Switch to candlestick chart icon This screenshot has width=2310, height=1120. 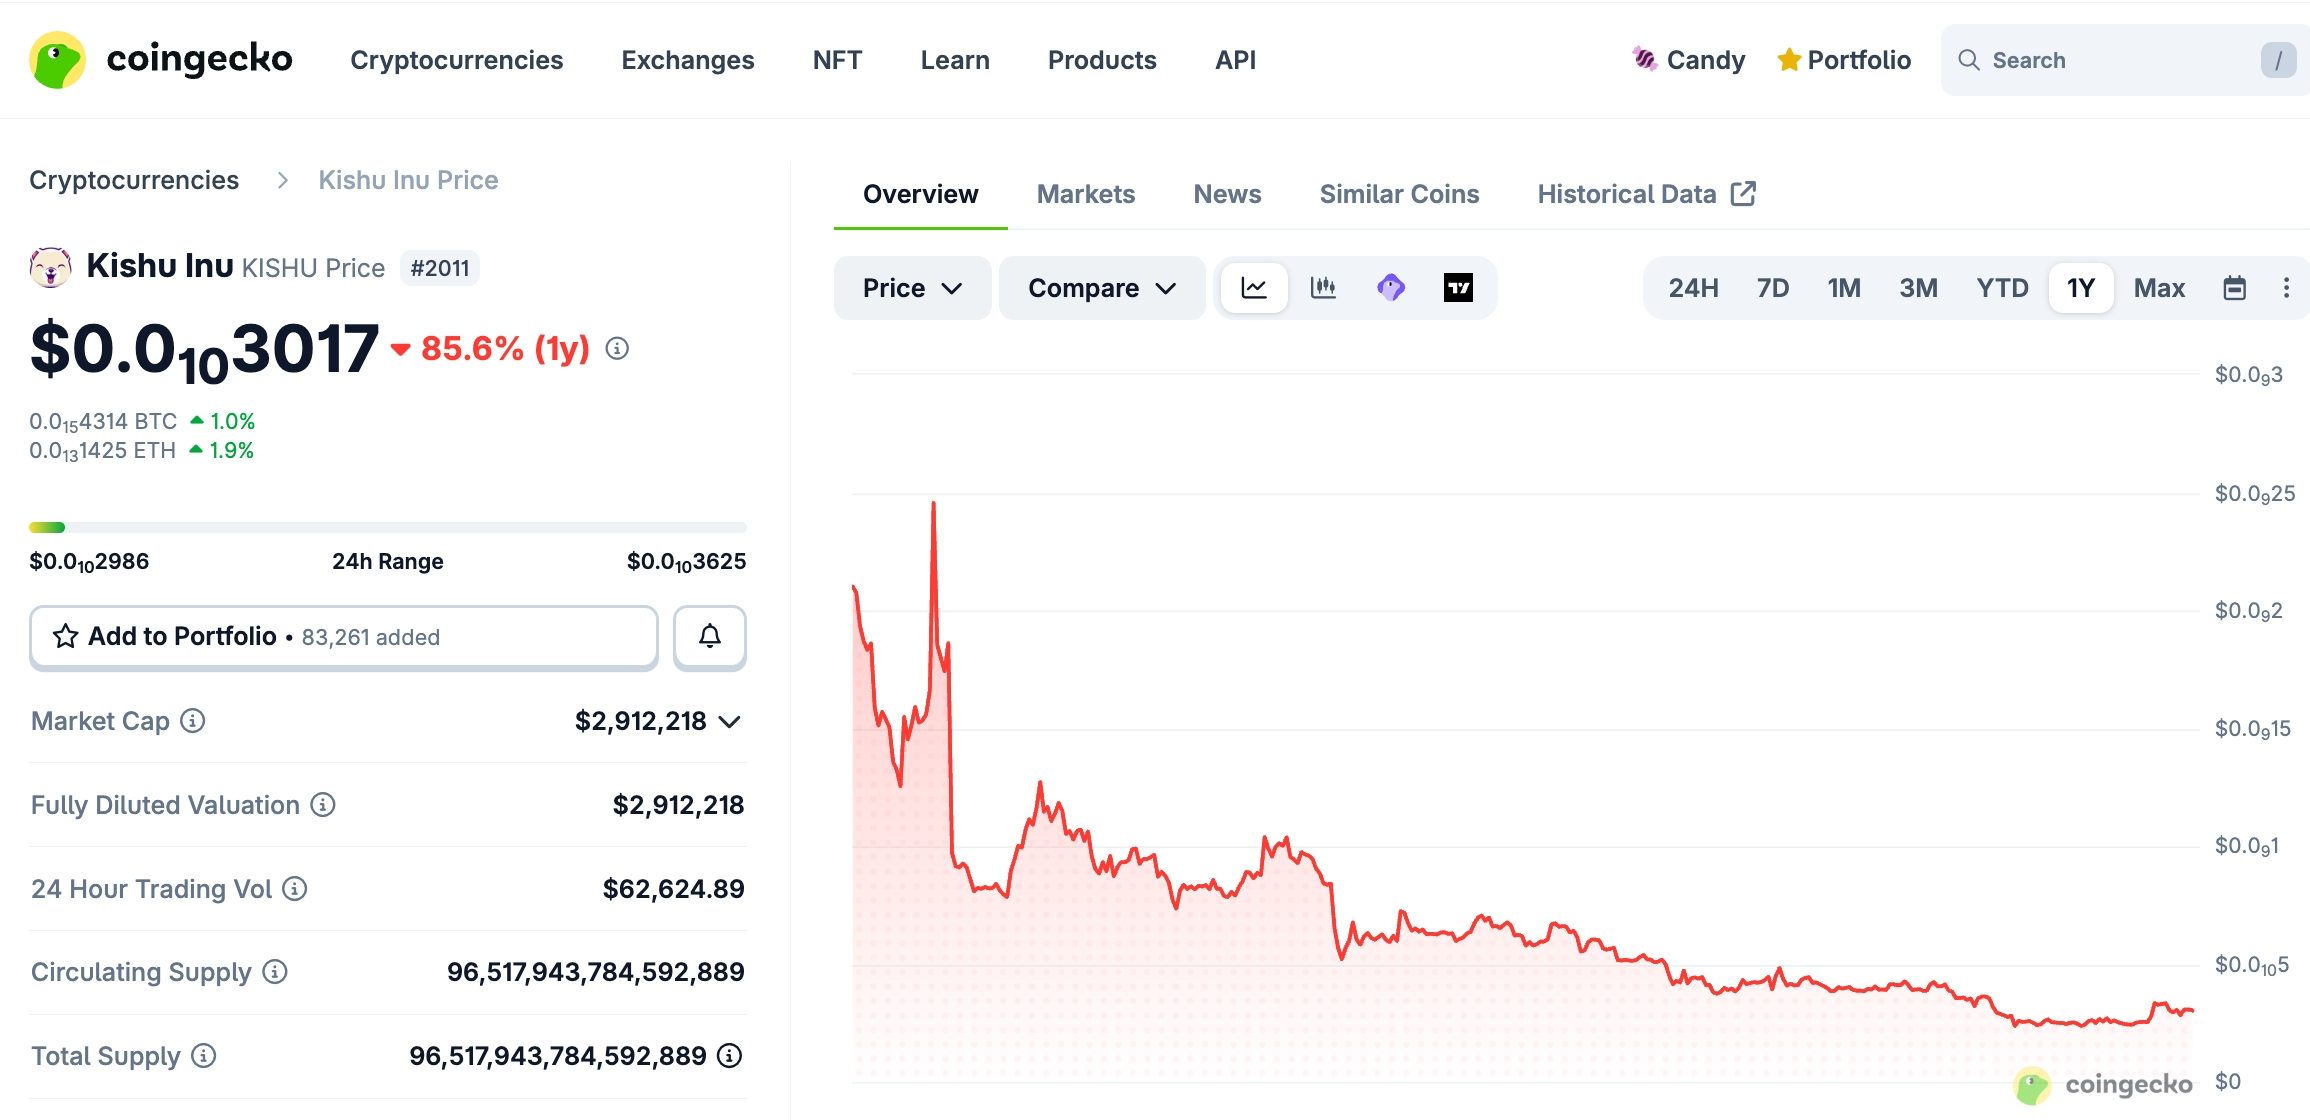(x=1323, y=288)
